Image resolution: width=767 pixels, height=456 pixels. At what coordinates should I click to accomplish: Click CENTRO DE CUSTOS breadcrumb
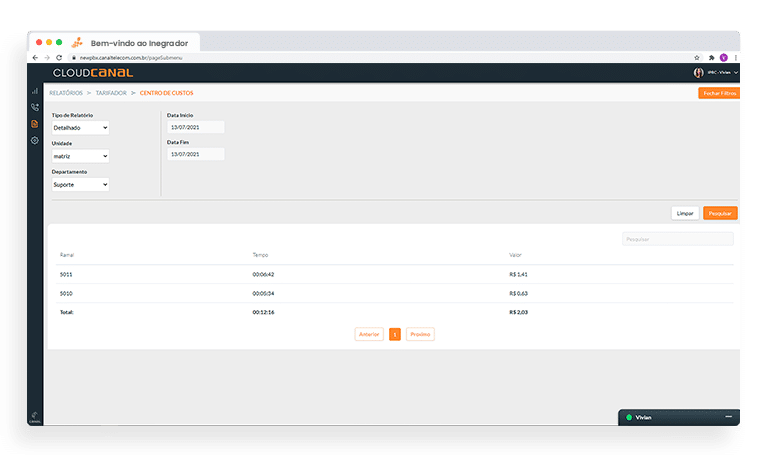[x=166, y=93]
